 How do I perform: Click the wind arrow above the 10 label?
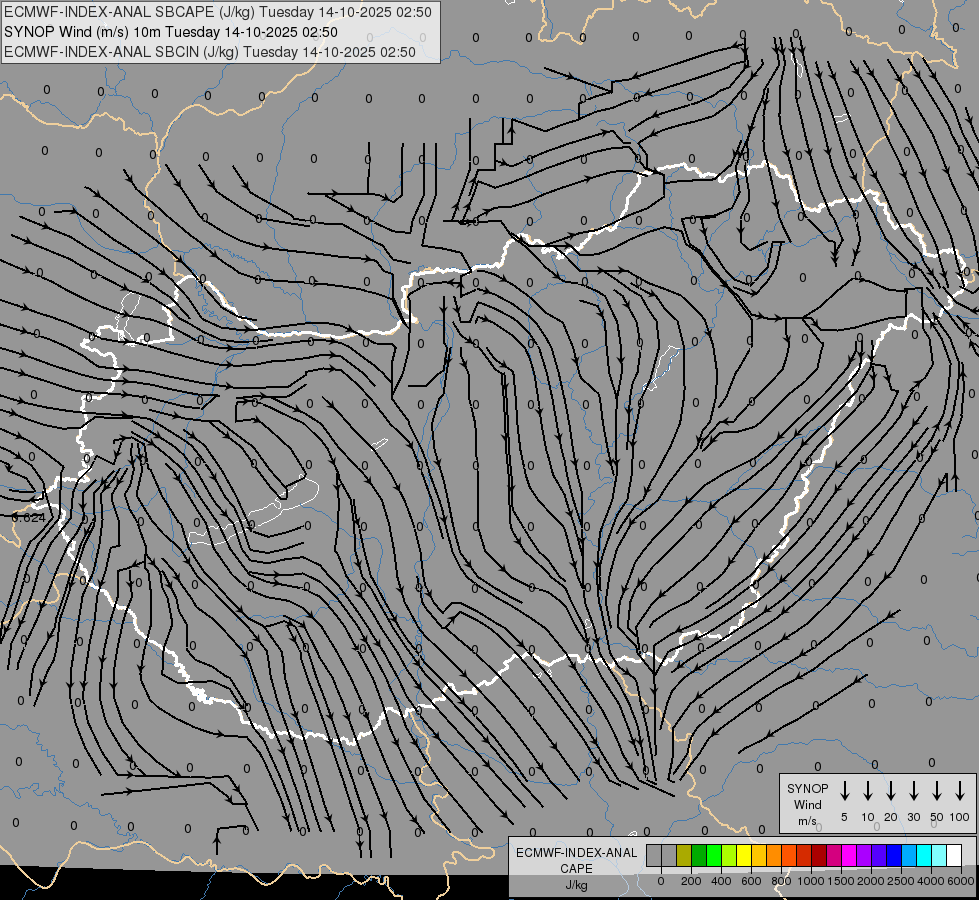pos(867,791)
